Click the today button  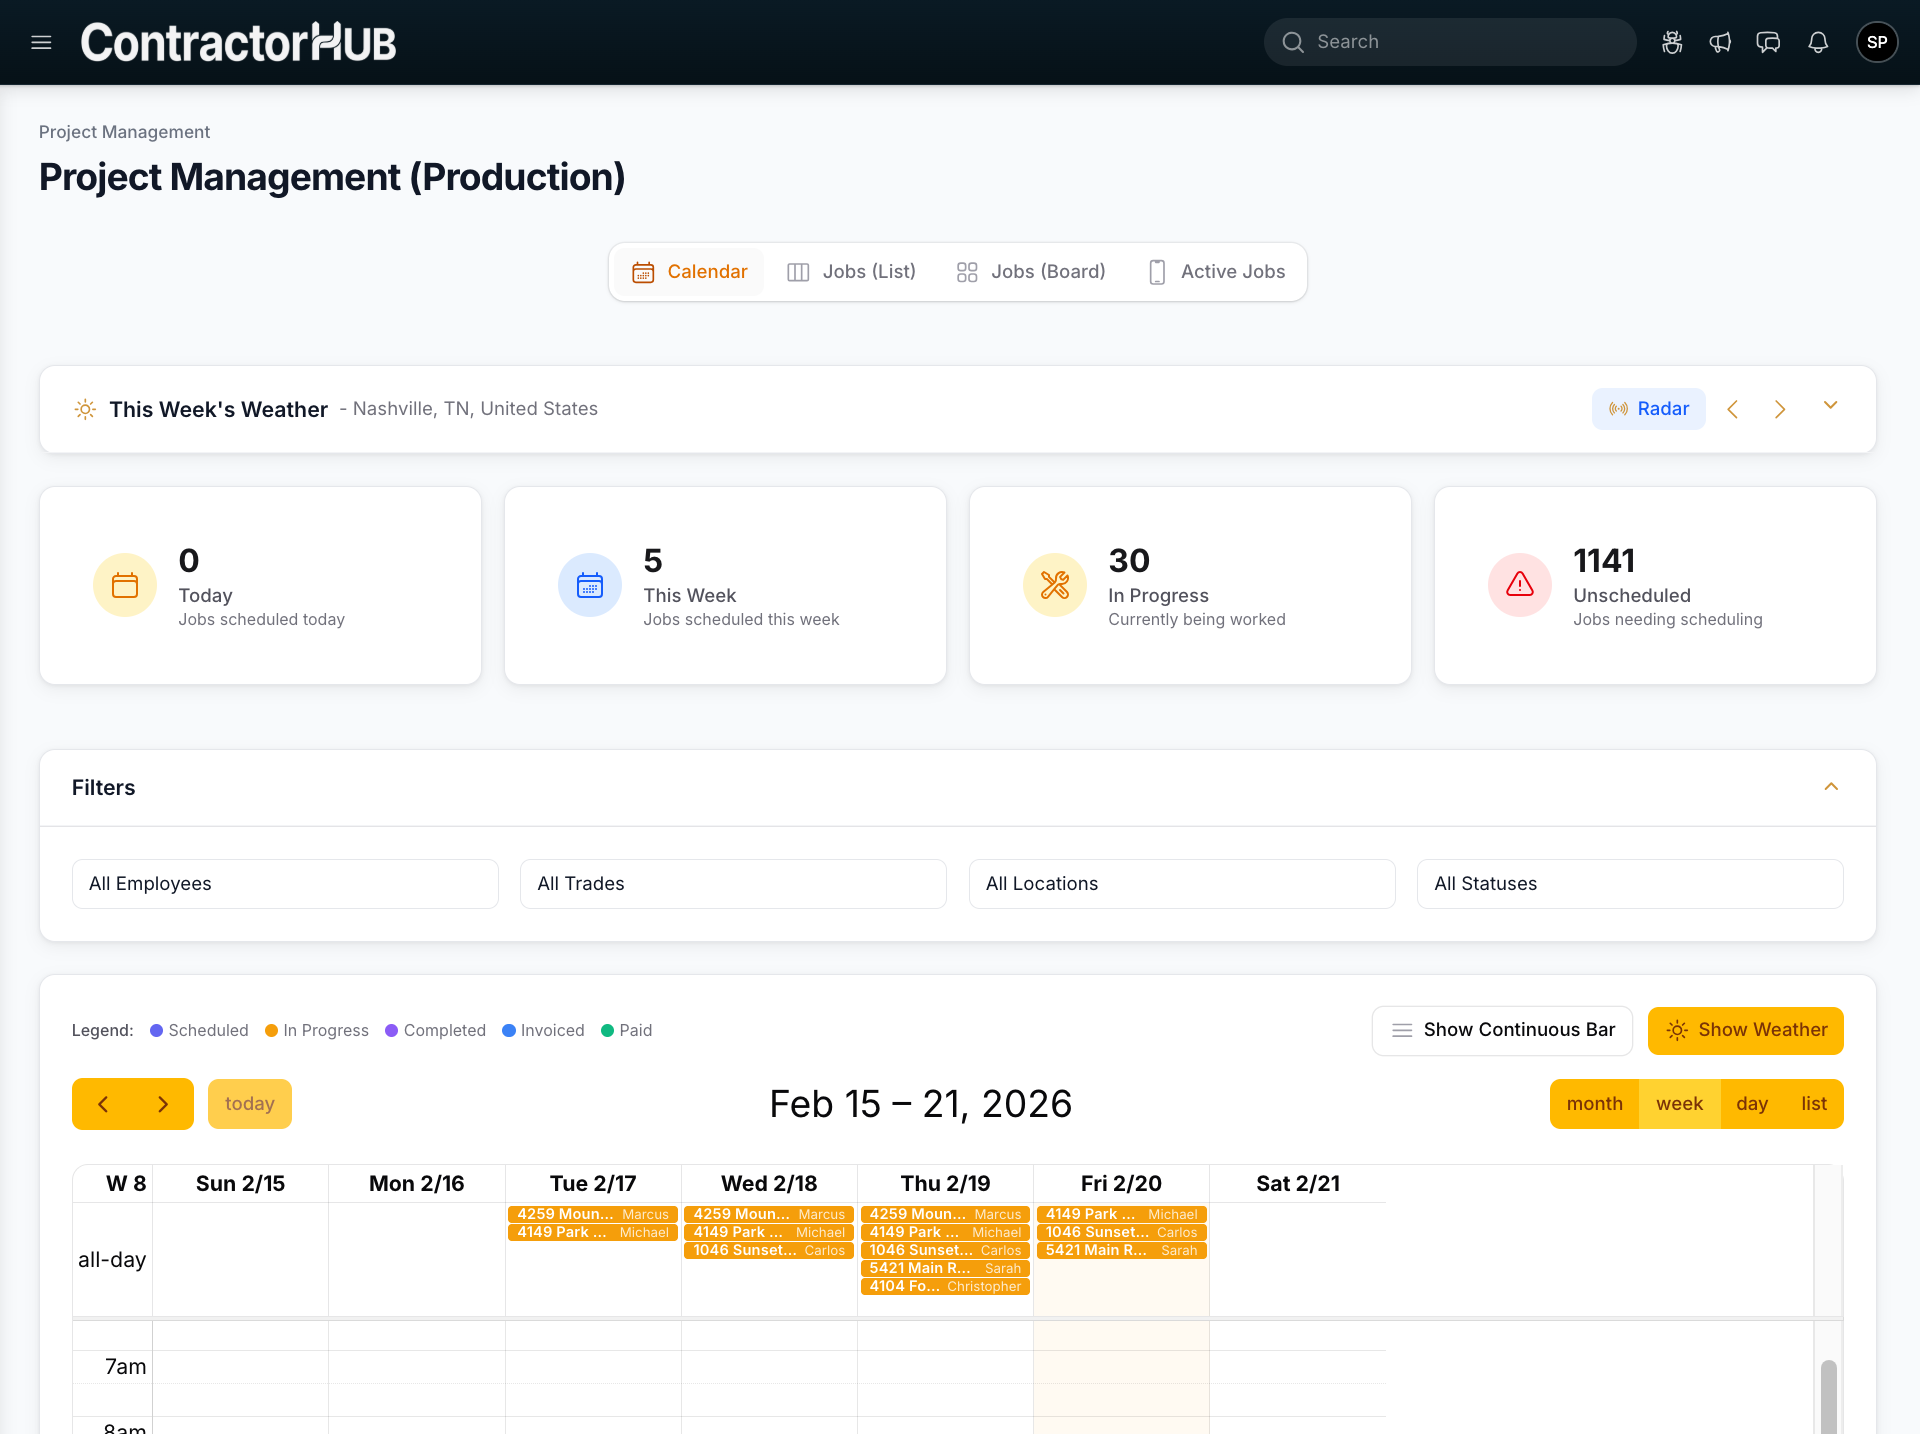pos(249,1104)
